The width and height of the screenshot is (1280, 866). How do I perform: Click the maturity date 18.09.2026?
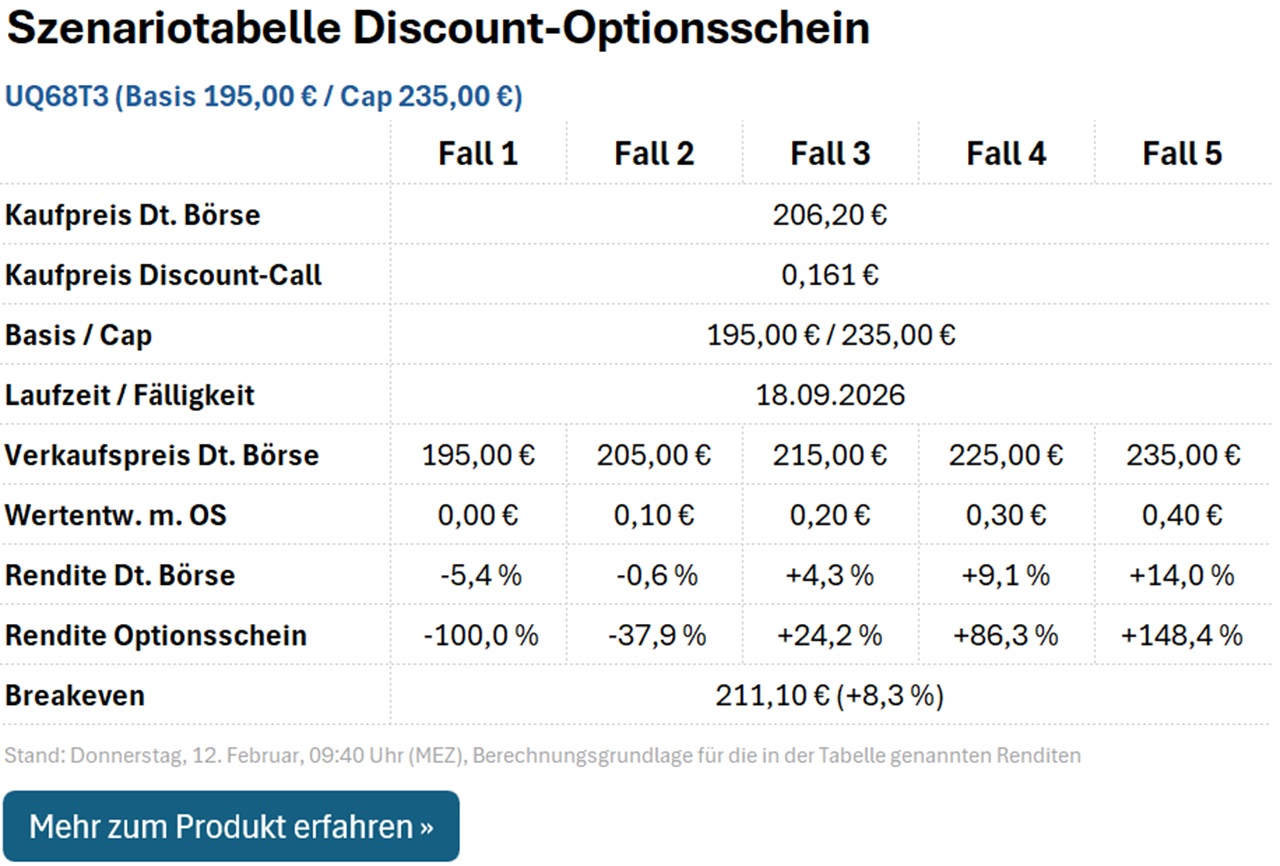point(829,394)
